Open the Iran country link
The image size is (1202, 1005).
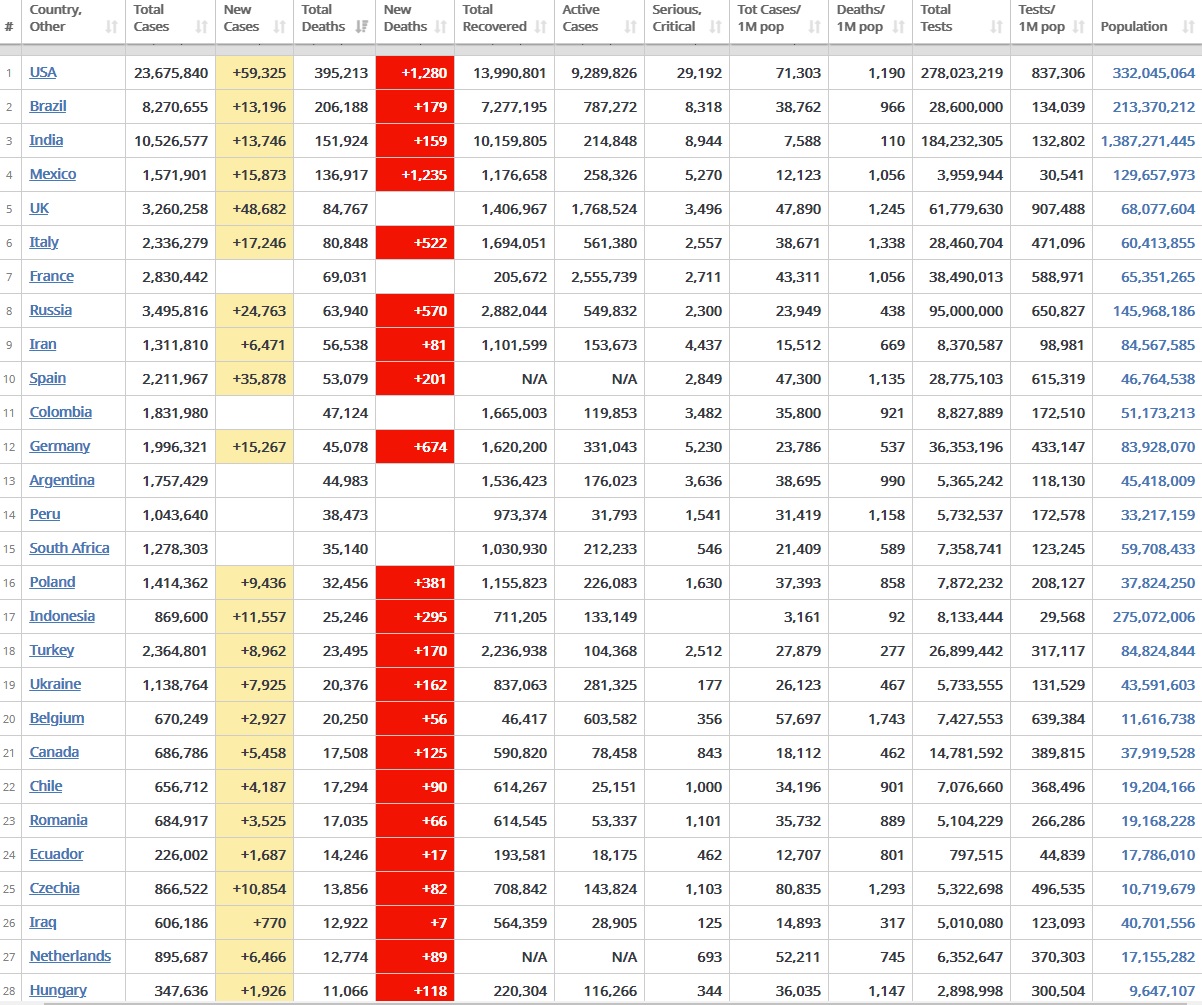tap(43, 344)
